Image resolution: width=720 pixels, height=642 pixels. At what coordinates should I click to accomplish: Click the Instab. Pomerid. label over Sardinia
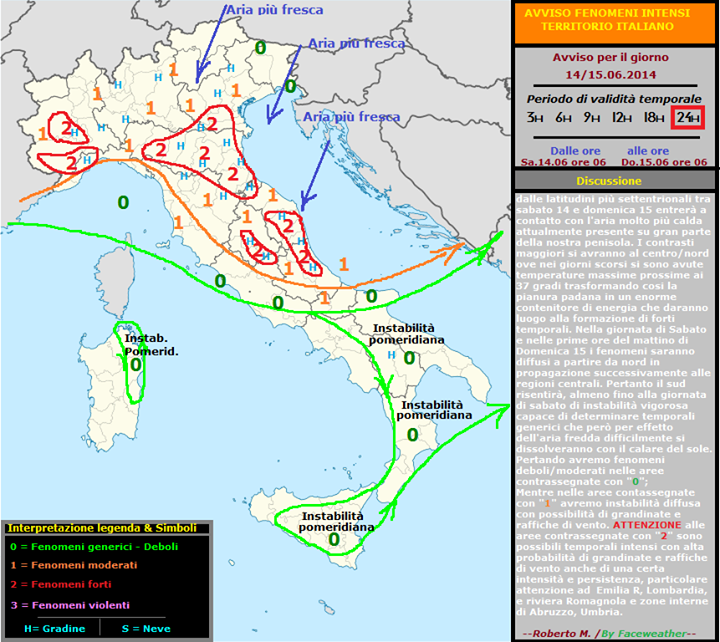point(151,345)
